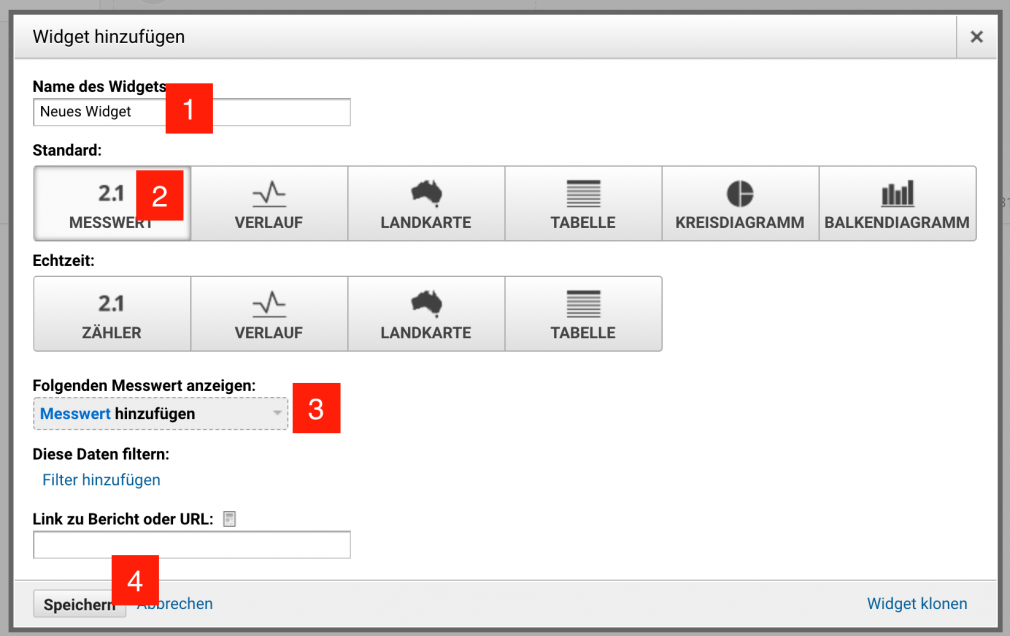The width and height of the screenshot is (1010, 636).
Task: Click the Widget klonen link
Action: tap(917, 604)
